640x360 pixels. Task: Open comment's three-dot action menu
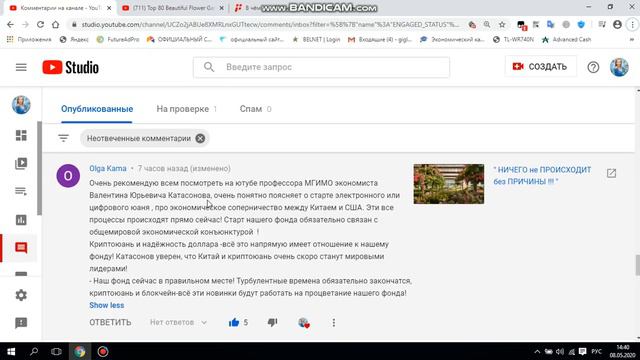(333, 322)
